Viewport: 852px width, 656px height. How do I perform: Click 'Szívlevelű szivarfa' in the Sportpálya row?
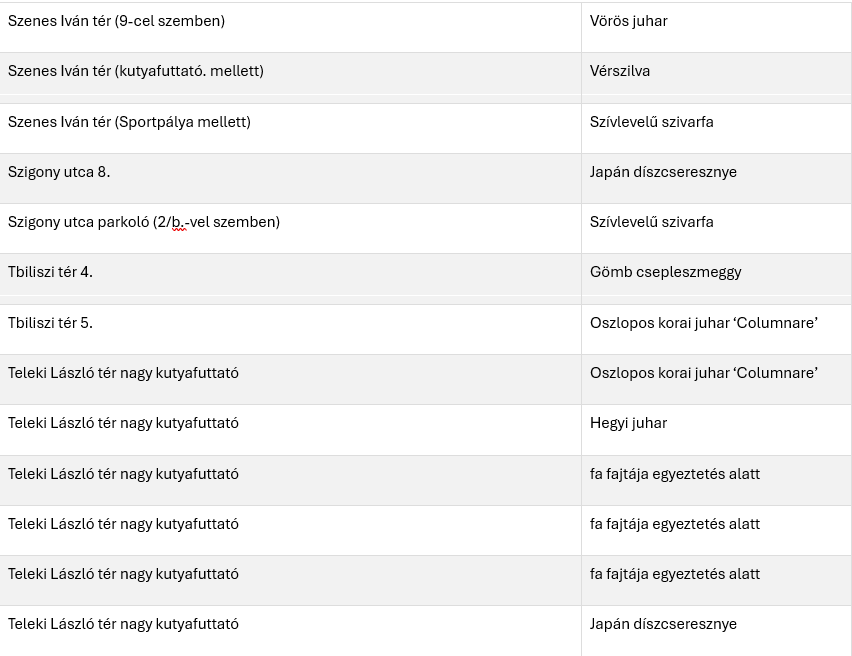[651, 122]
